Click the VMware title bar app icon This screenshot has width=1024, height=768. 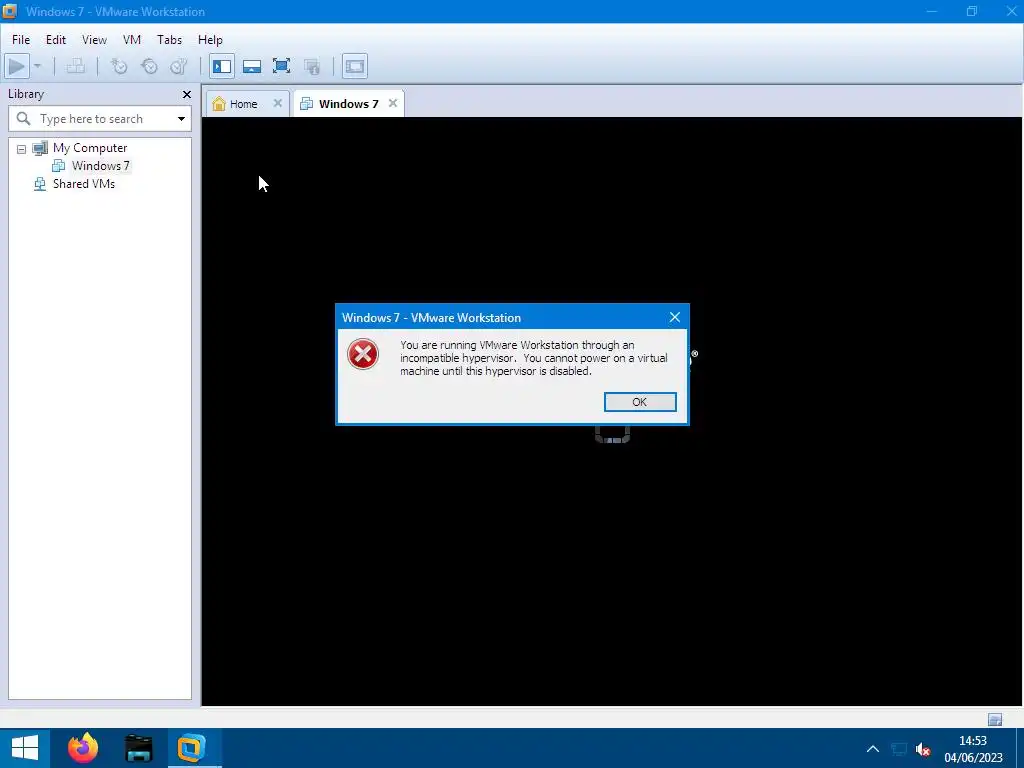click(10, 11)
